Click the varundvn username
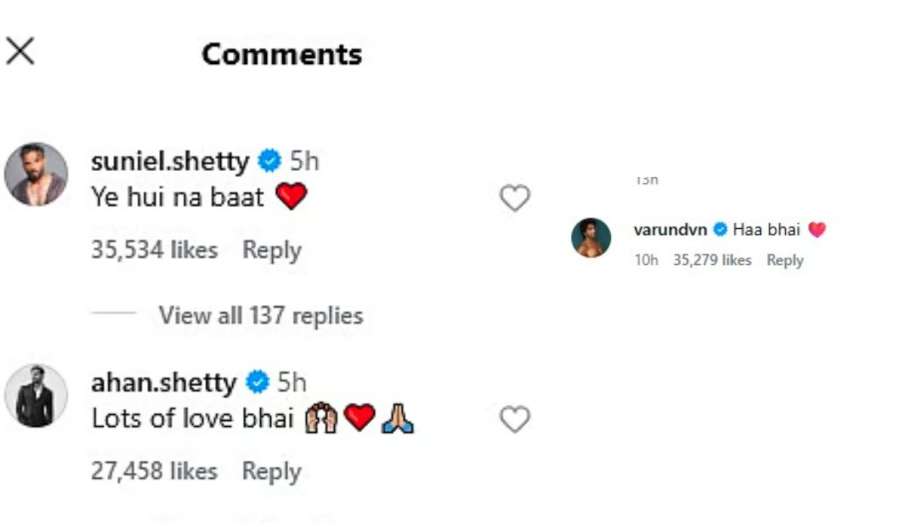The height and width of the screenshot is (527, 905). point(670,230)
